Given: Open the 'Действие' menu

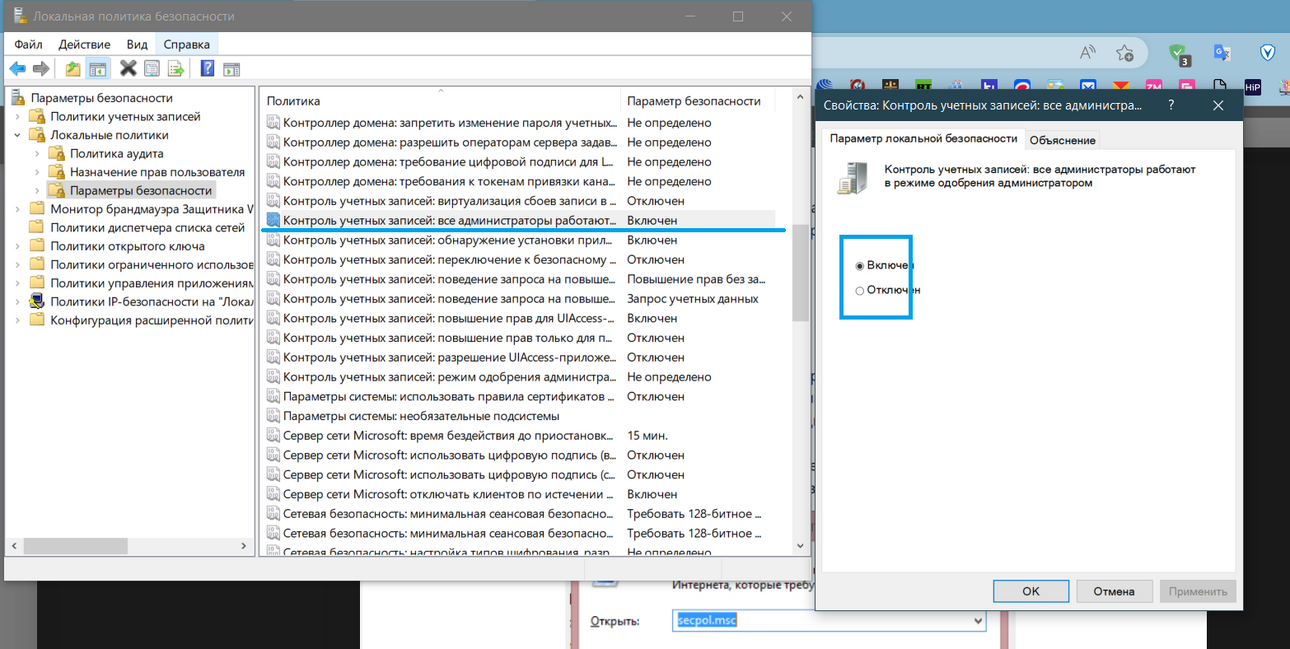Looking at the screenshot, I should pyautogui.click(x=84, y=44).
